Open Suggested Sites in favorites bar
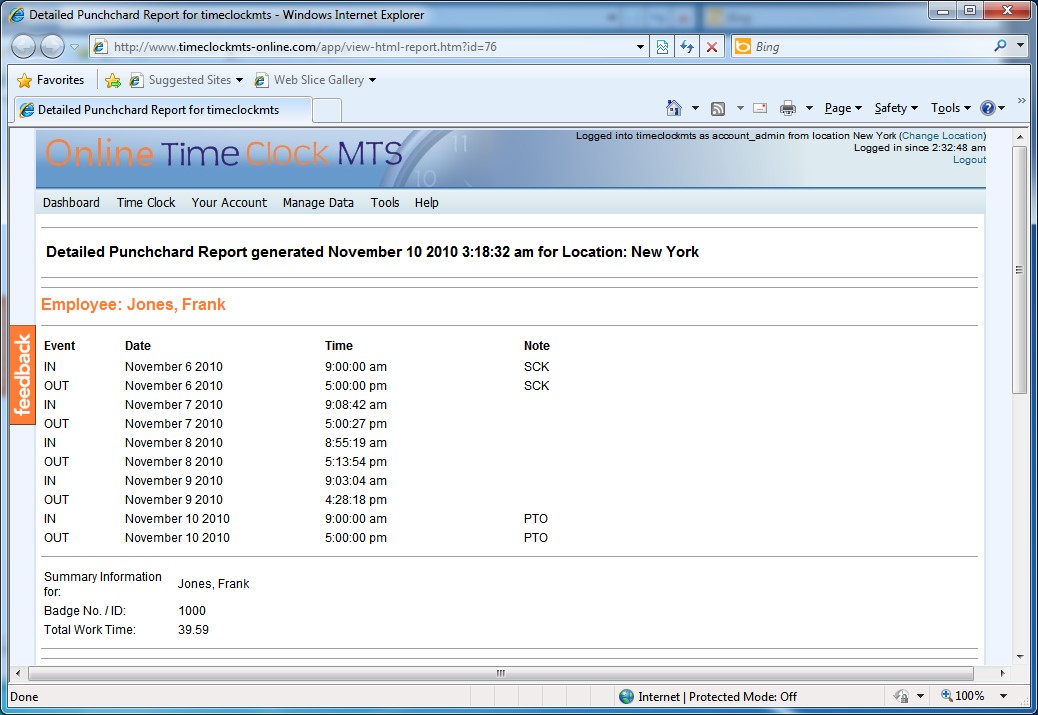The width and height of the screenshot is (1038, 715). point(187,80)
